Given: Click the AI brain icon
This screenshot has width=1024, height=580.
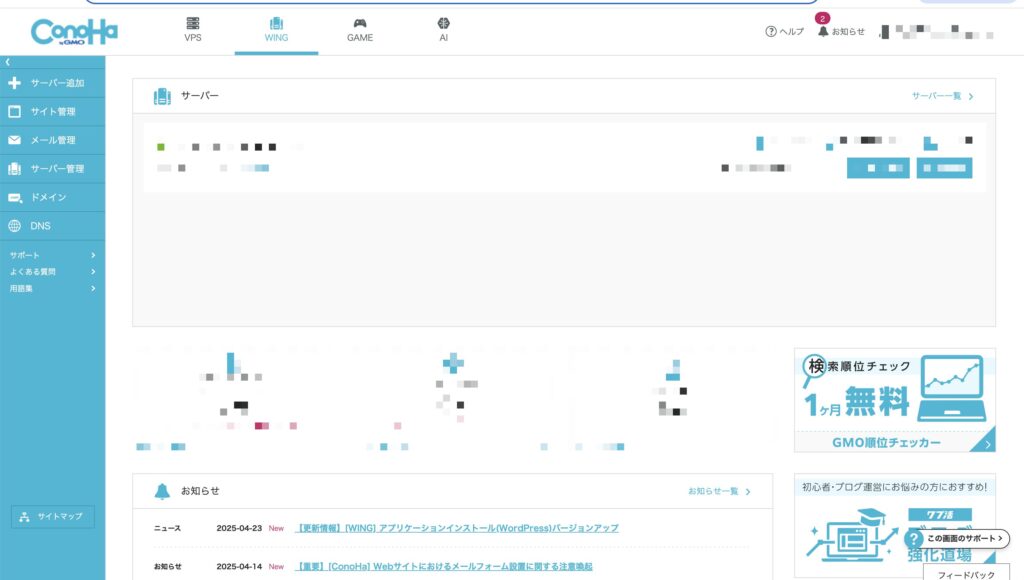Looking at the screenshot, I should click(443, 24).
